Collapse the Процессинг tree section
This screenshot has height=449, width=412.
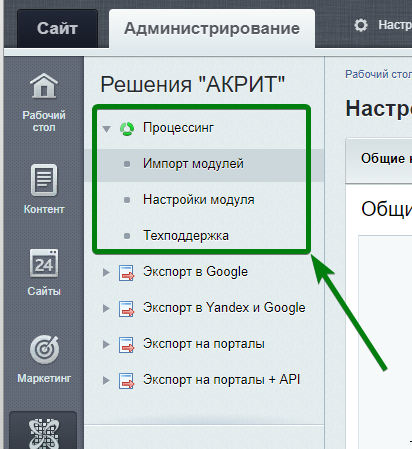(x=106, y=129)
